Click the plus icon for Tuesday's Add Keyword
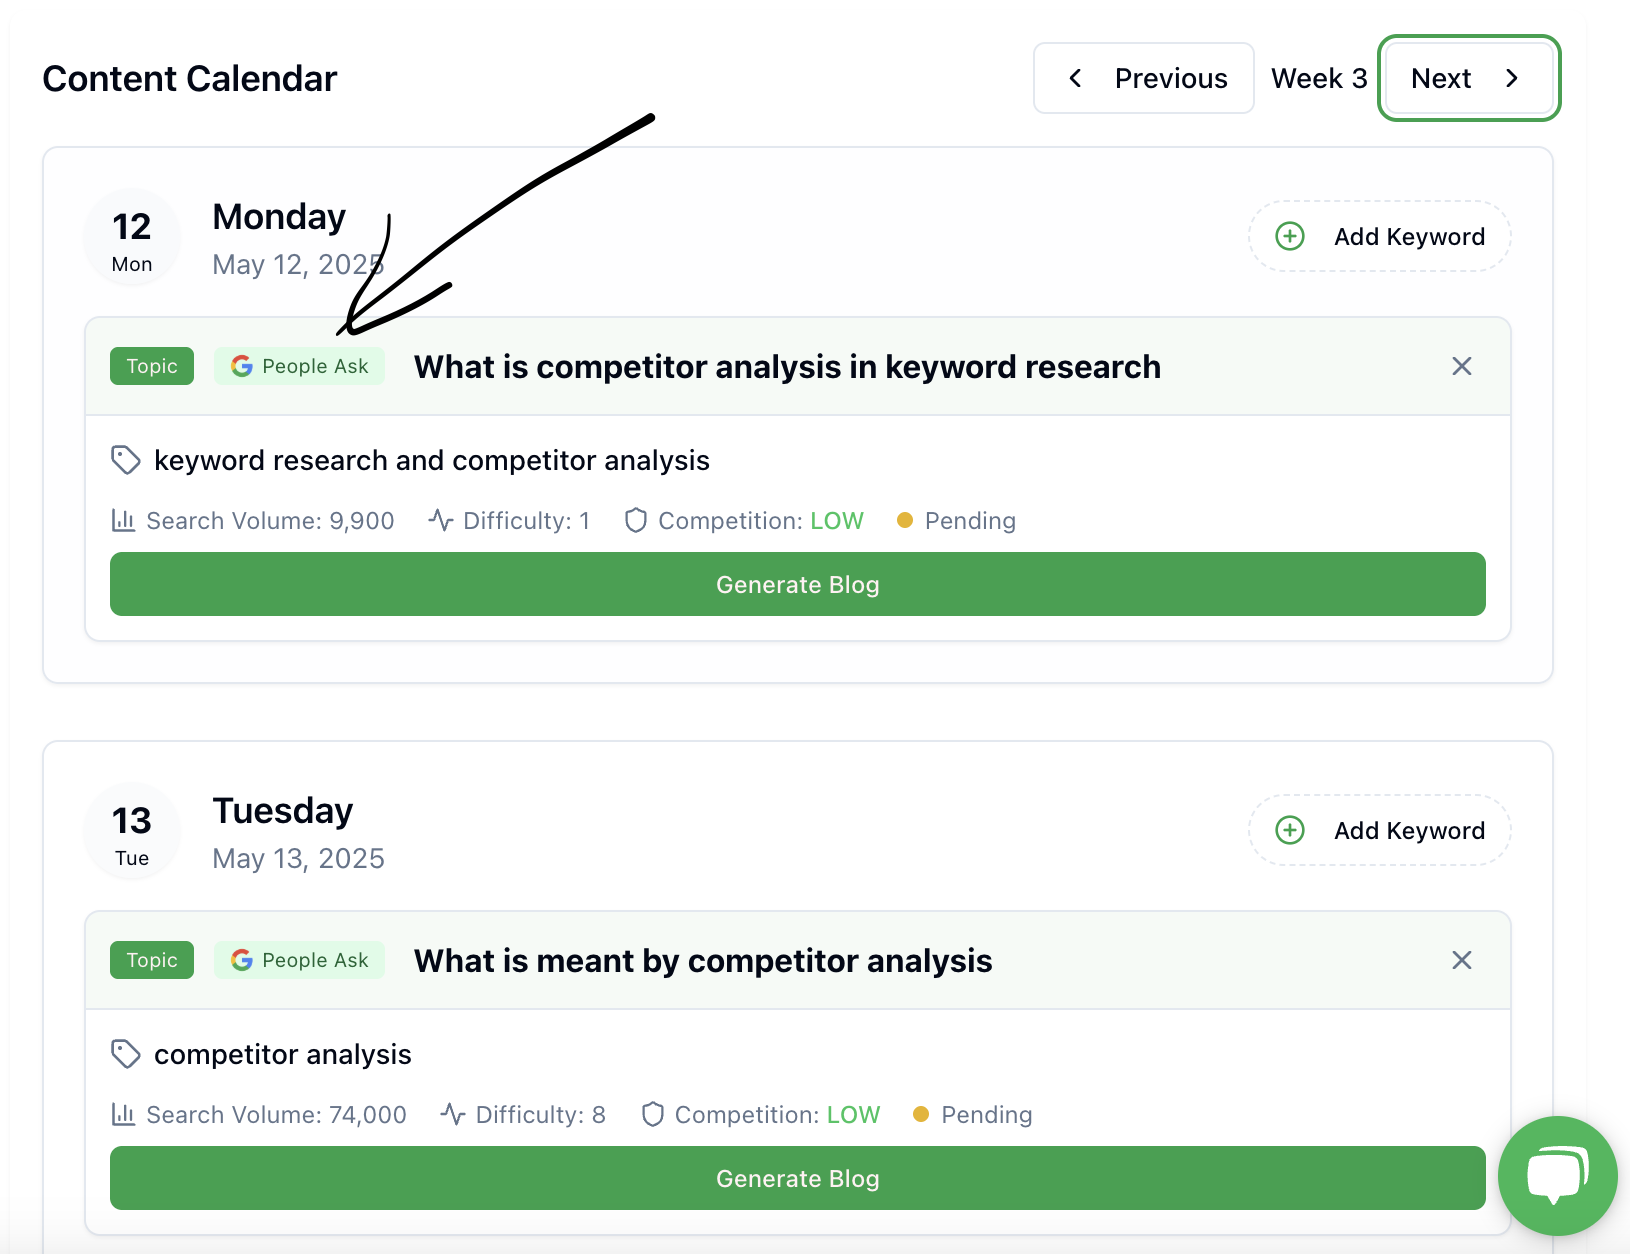The height and width of the screenshot is (1254, 1630). [1290, 830]
